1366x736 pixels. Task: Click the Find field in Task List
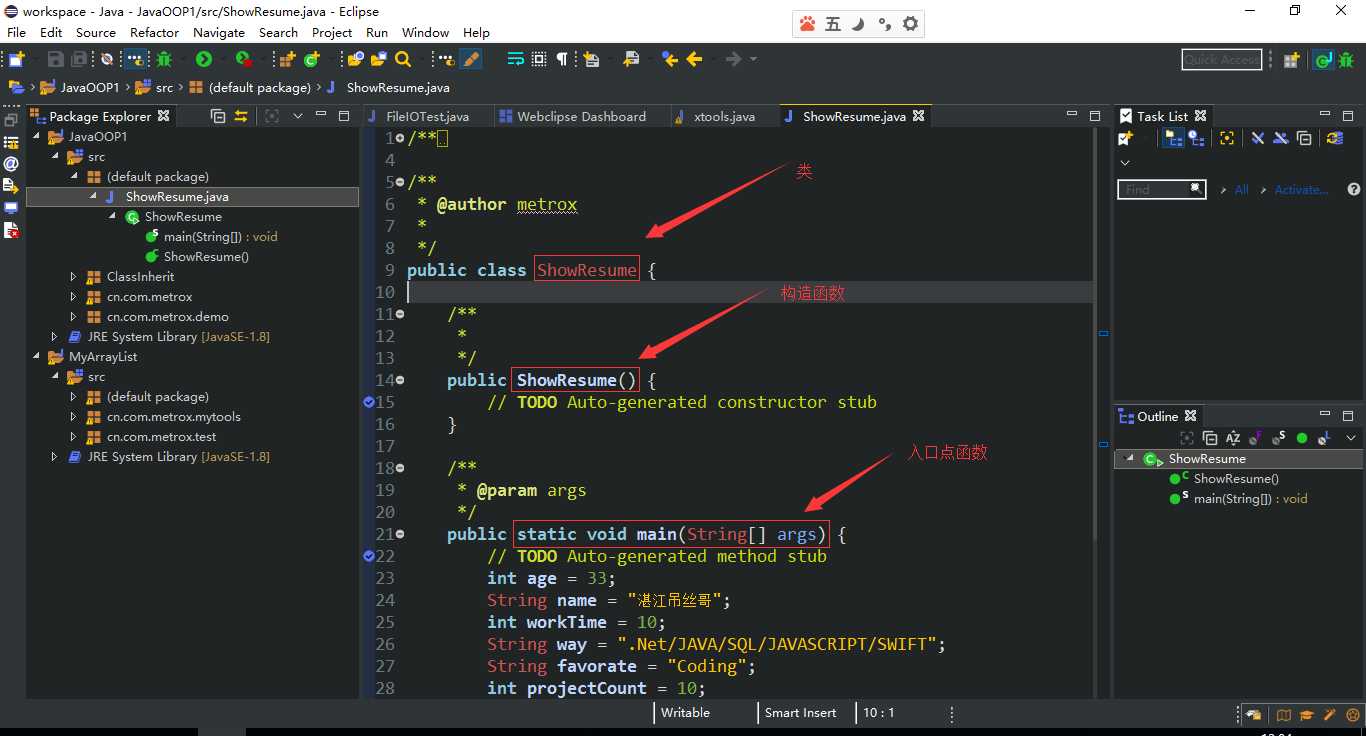pos(1160,189)
